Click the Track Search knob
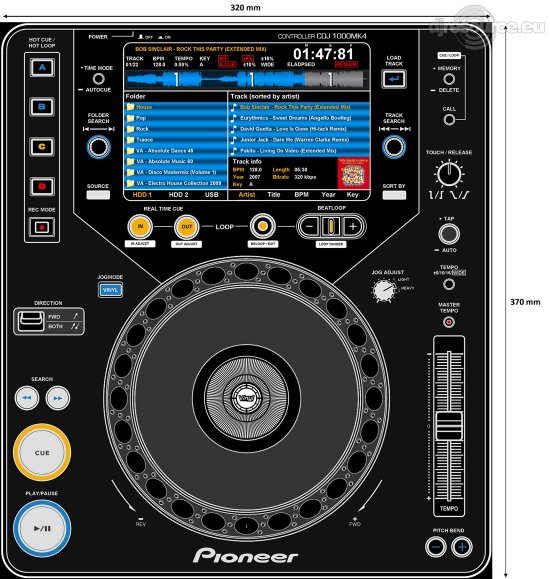 [x=394, y=147]
